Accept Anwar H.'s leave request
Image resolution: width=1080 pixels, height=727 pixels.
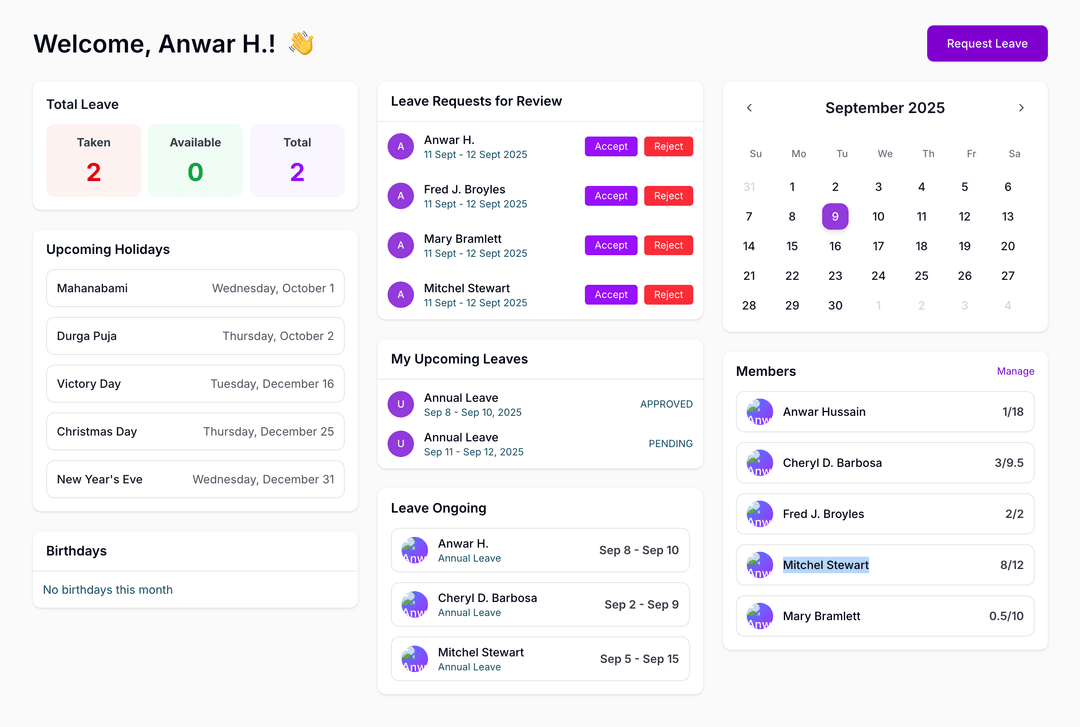point(611,147)
